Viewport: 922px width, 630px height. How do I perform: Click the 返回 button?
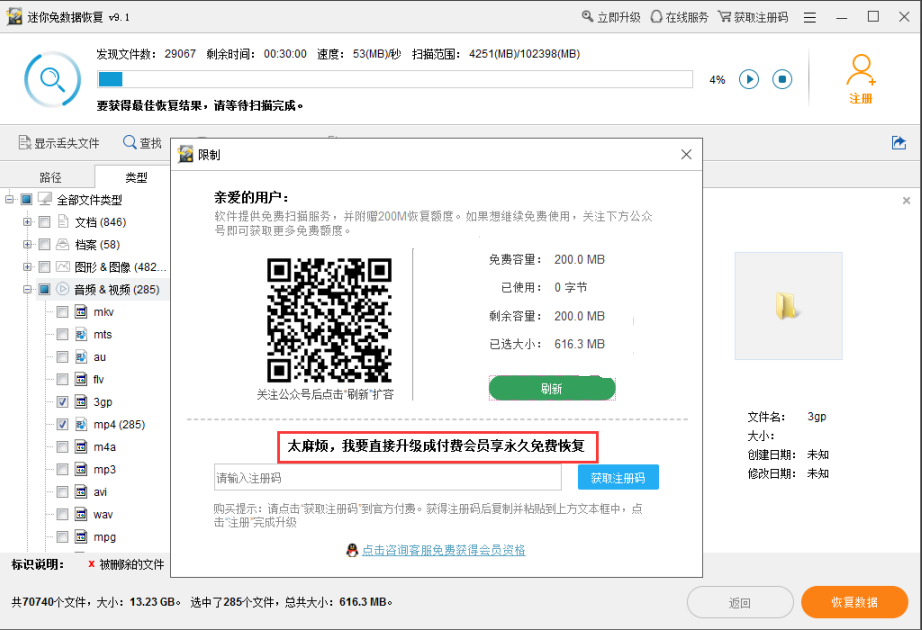coord(740,602)
